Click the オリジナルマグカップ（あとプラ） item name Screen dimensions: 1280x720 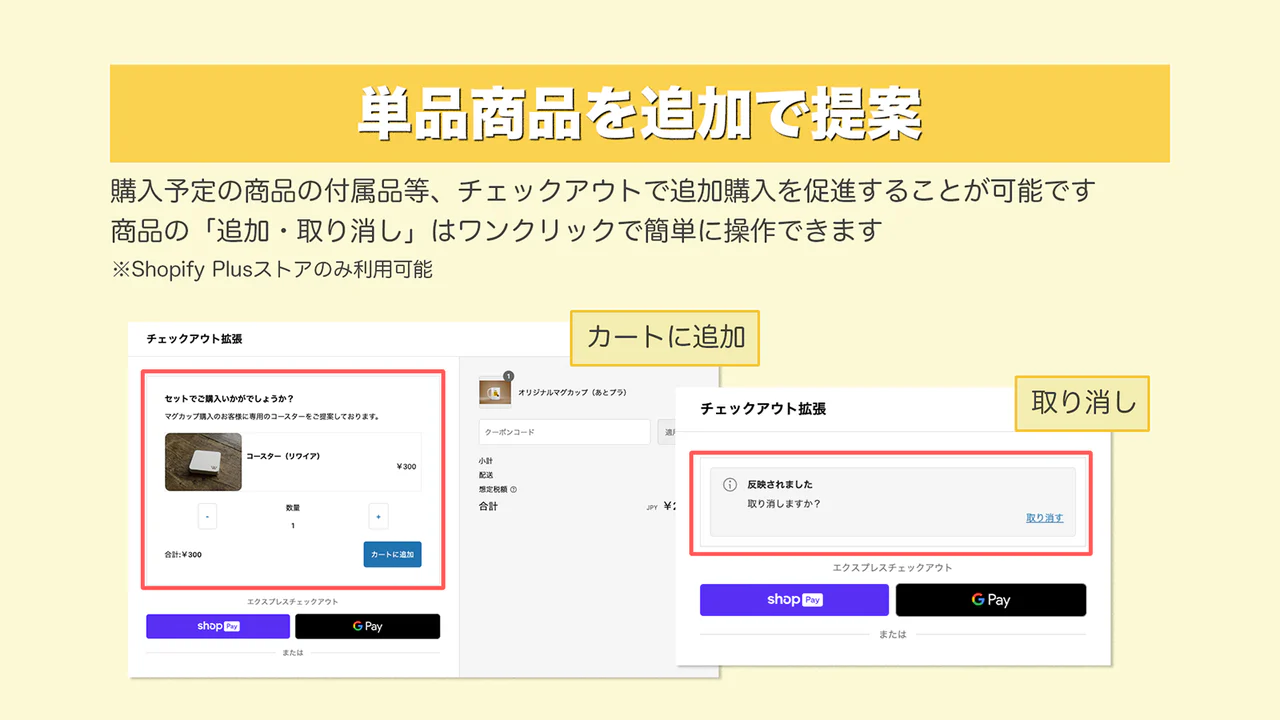[x=571, y=393]
